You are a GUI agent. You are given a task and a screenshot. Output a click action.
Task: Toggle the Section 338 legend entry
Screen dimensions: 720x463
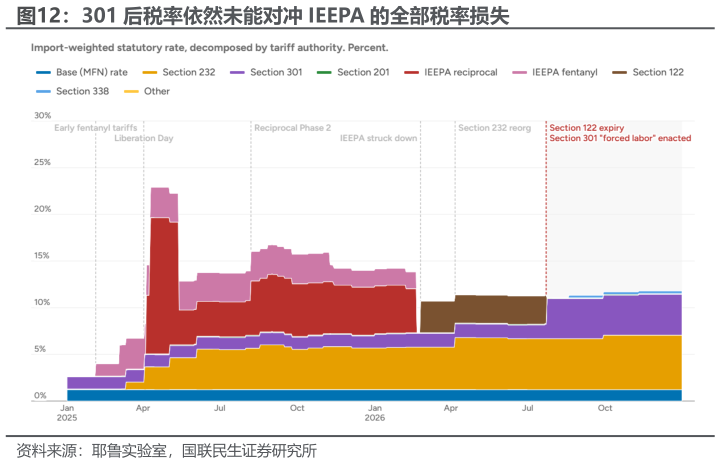click(x=73, y=91)
